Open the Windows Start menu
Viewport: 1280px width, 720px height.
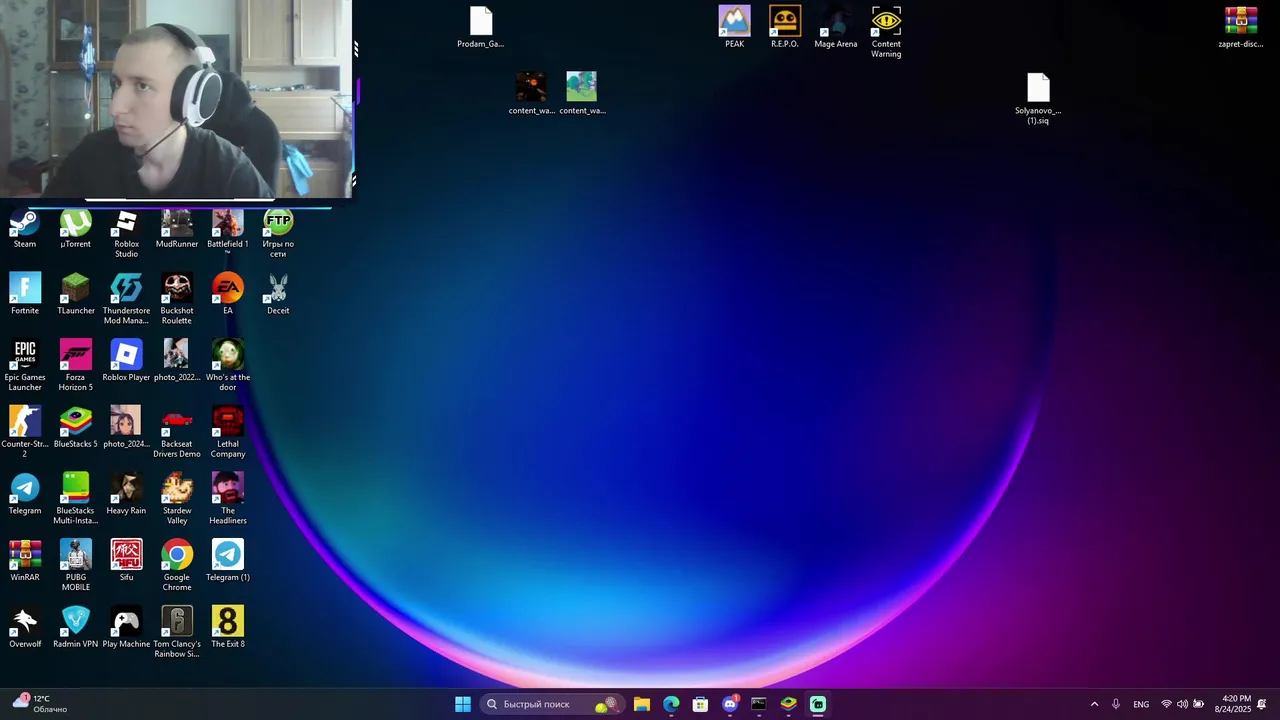463,704
